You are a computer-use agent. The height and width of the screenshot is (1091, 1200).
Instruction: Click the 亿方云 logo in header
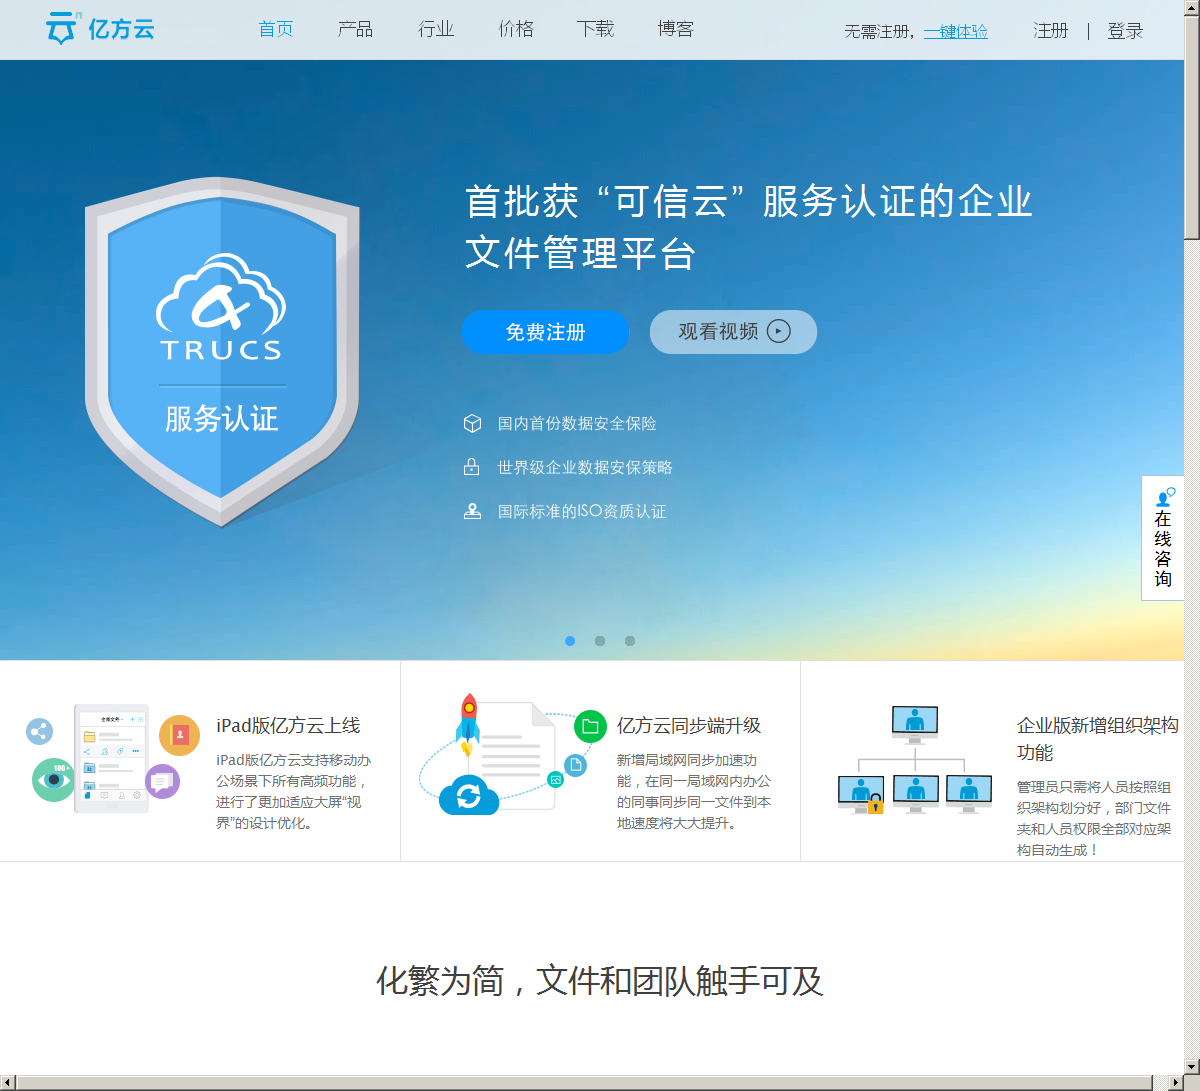point(100,29)
